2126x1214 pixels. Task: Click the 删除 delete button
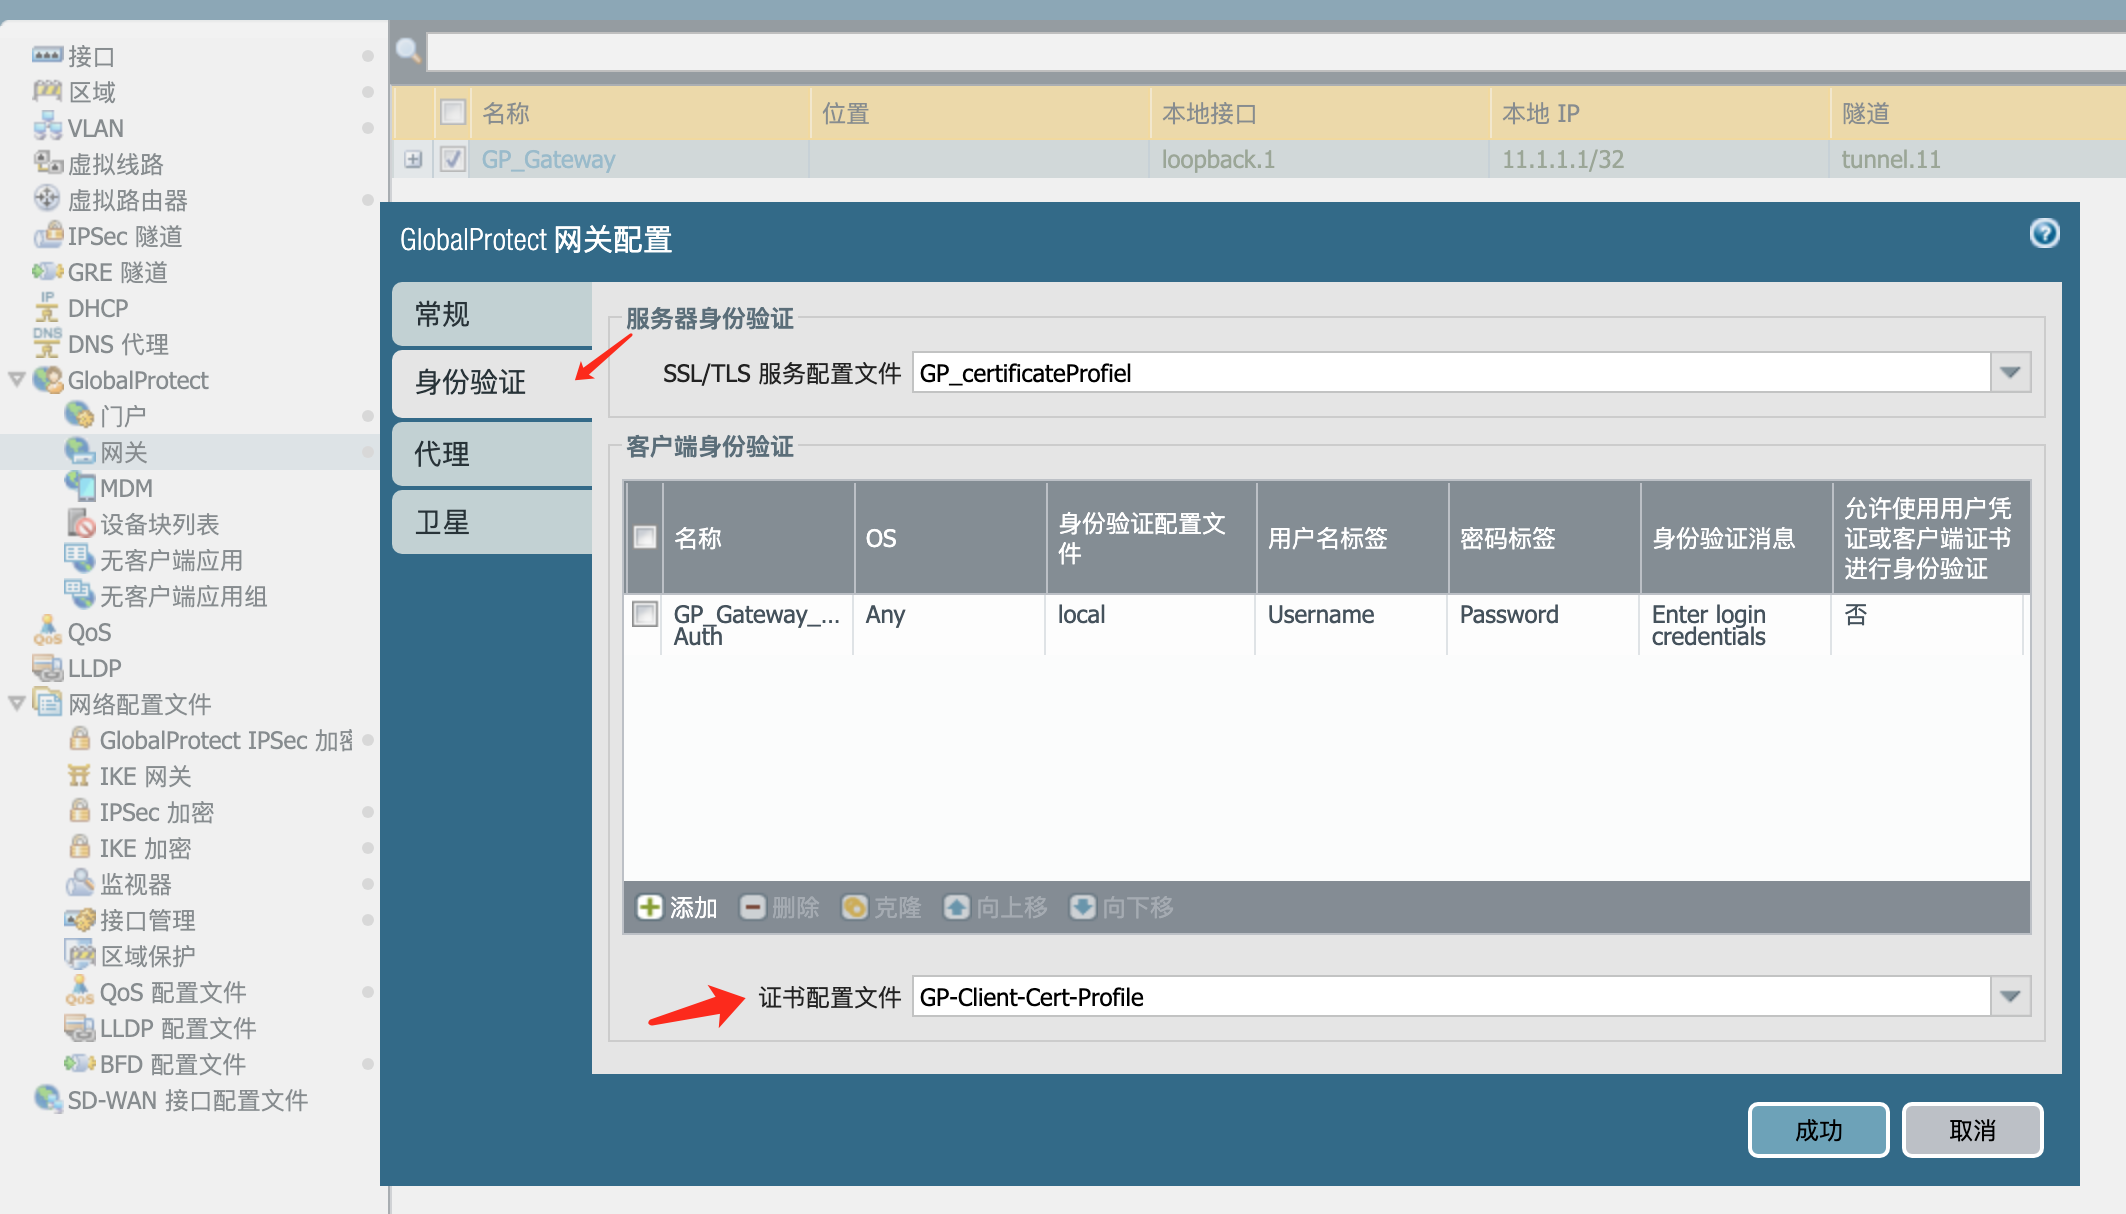[x=780, y=907]
